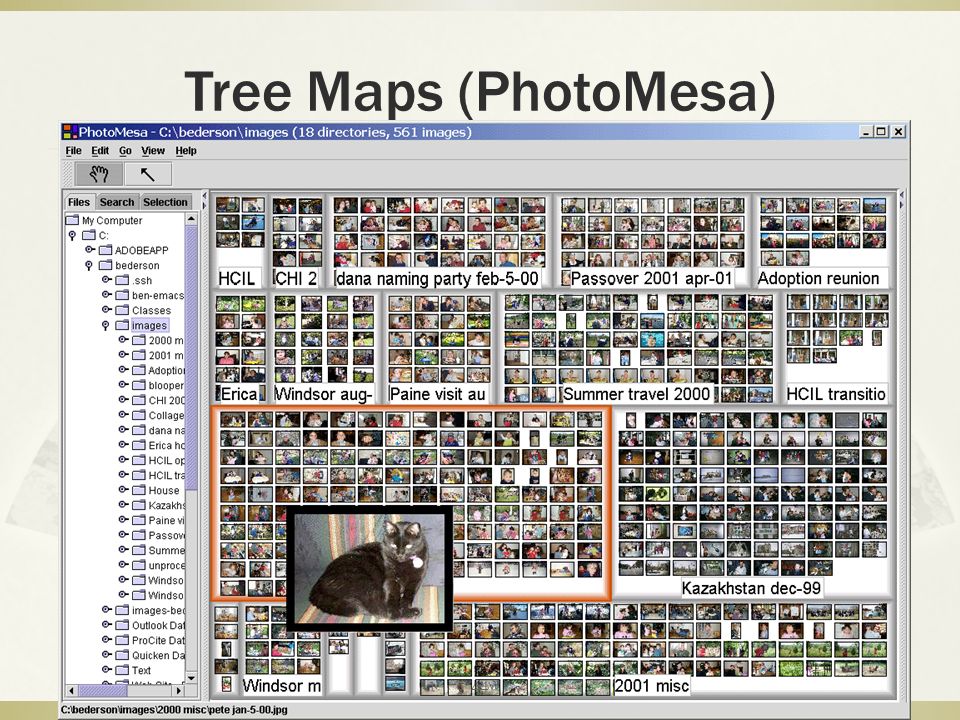Click the .ssh folder icon
This screenshot has width=960, height=720.
coord(122,280)
